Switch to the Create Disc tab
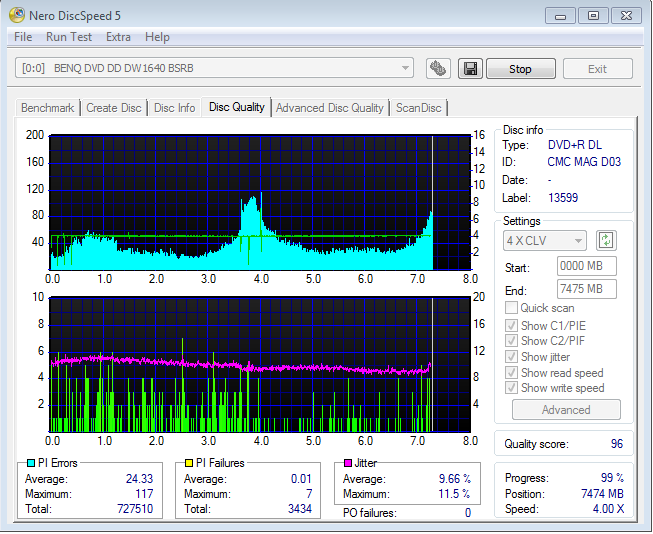 [x=114, y=108]
